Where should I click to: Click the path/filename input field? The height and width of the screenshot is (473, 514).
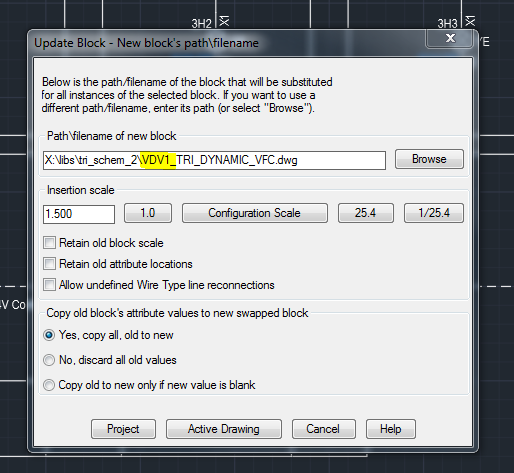tap(214, 160)
